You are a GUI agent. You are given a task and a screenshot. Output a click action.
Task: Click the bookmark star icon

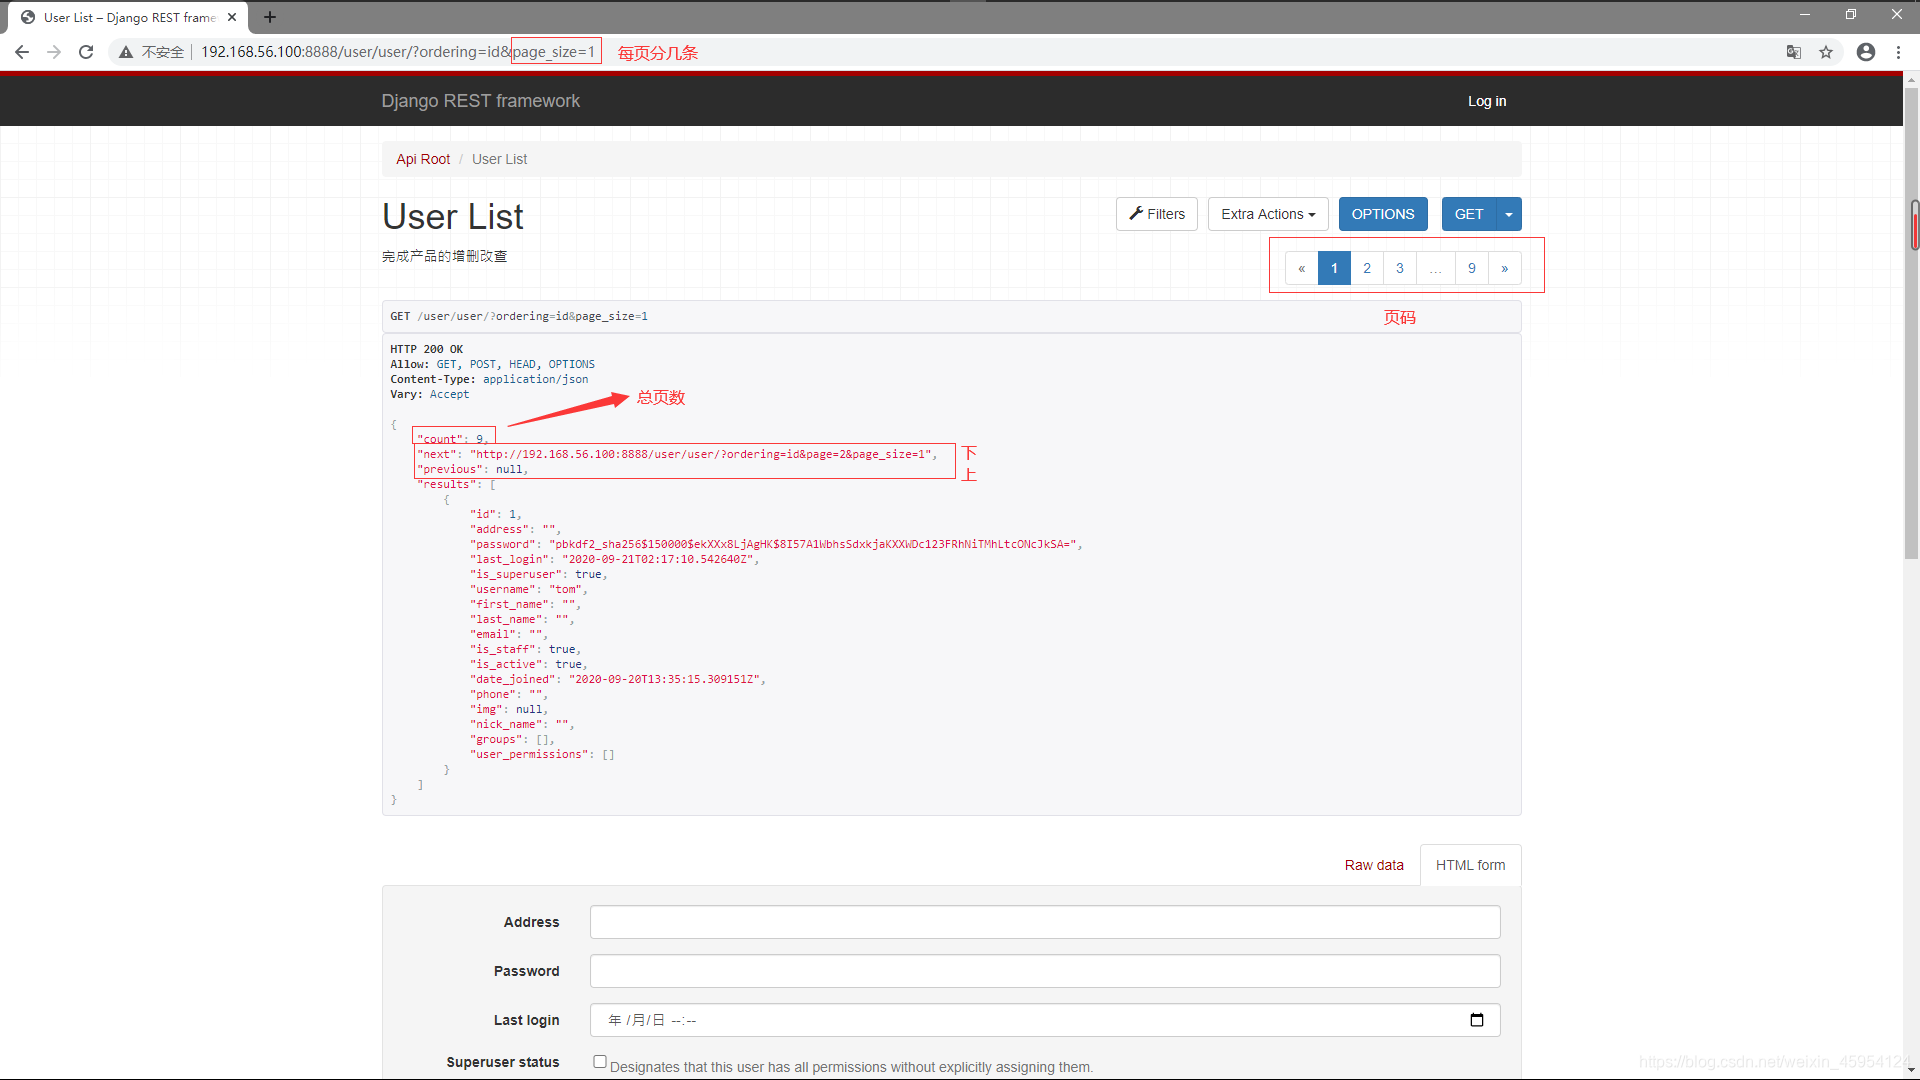(1826, 52)
